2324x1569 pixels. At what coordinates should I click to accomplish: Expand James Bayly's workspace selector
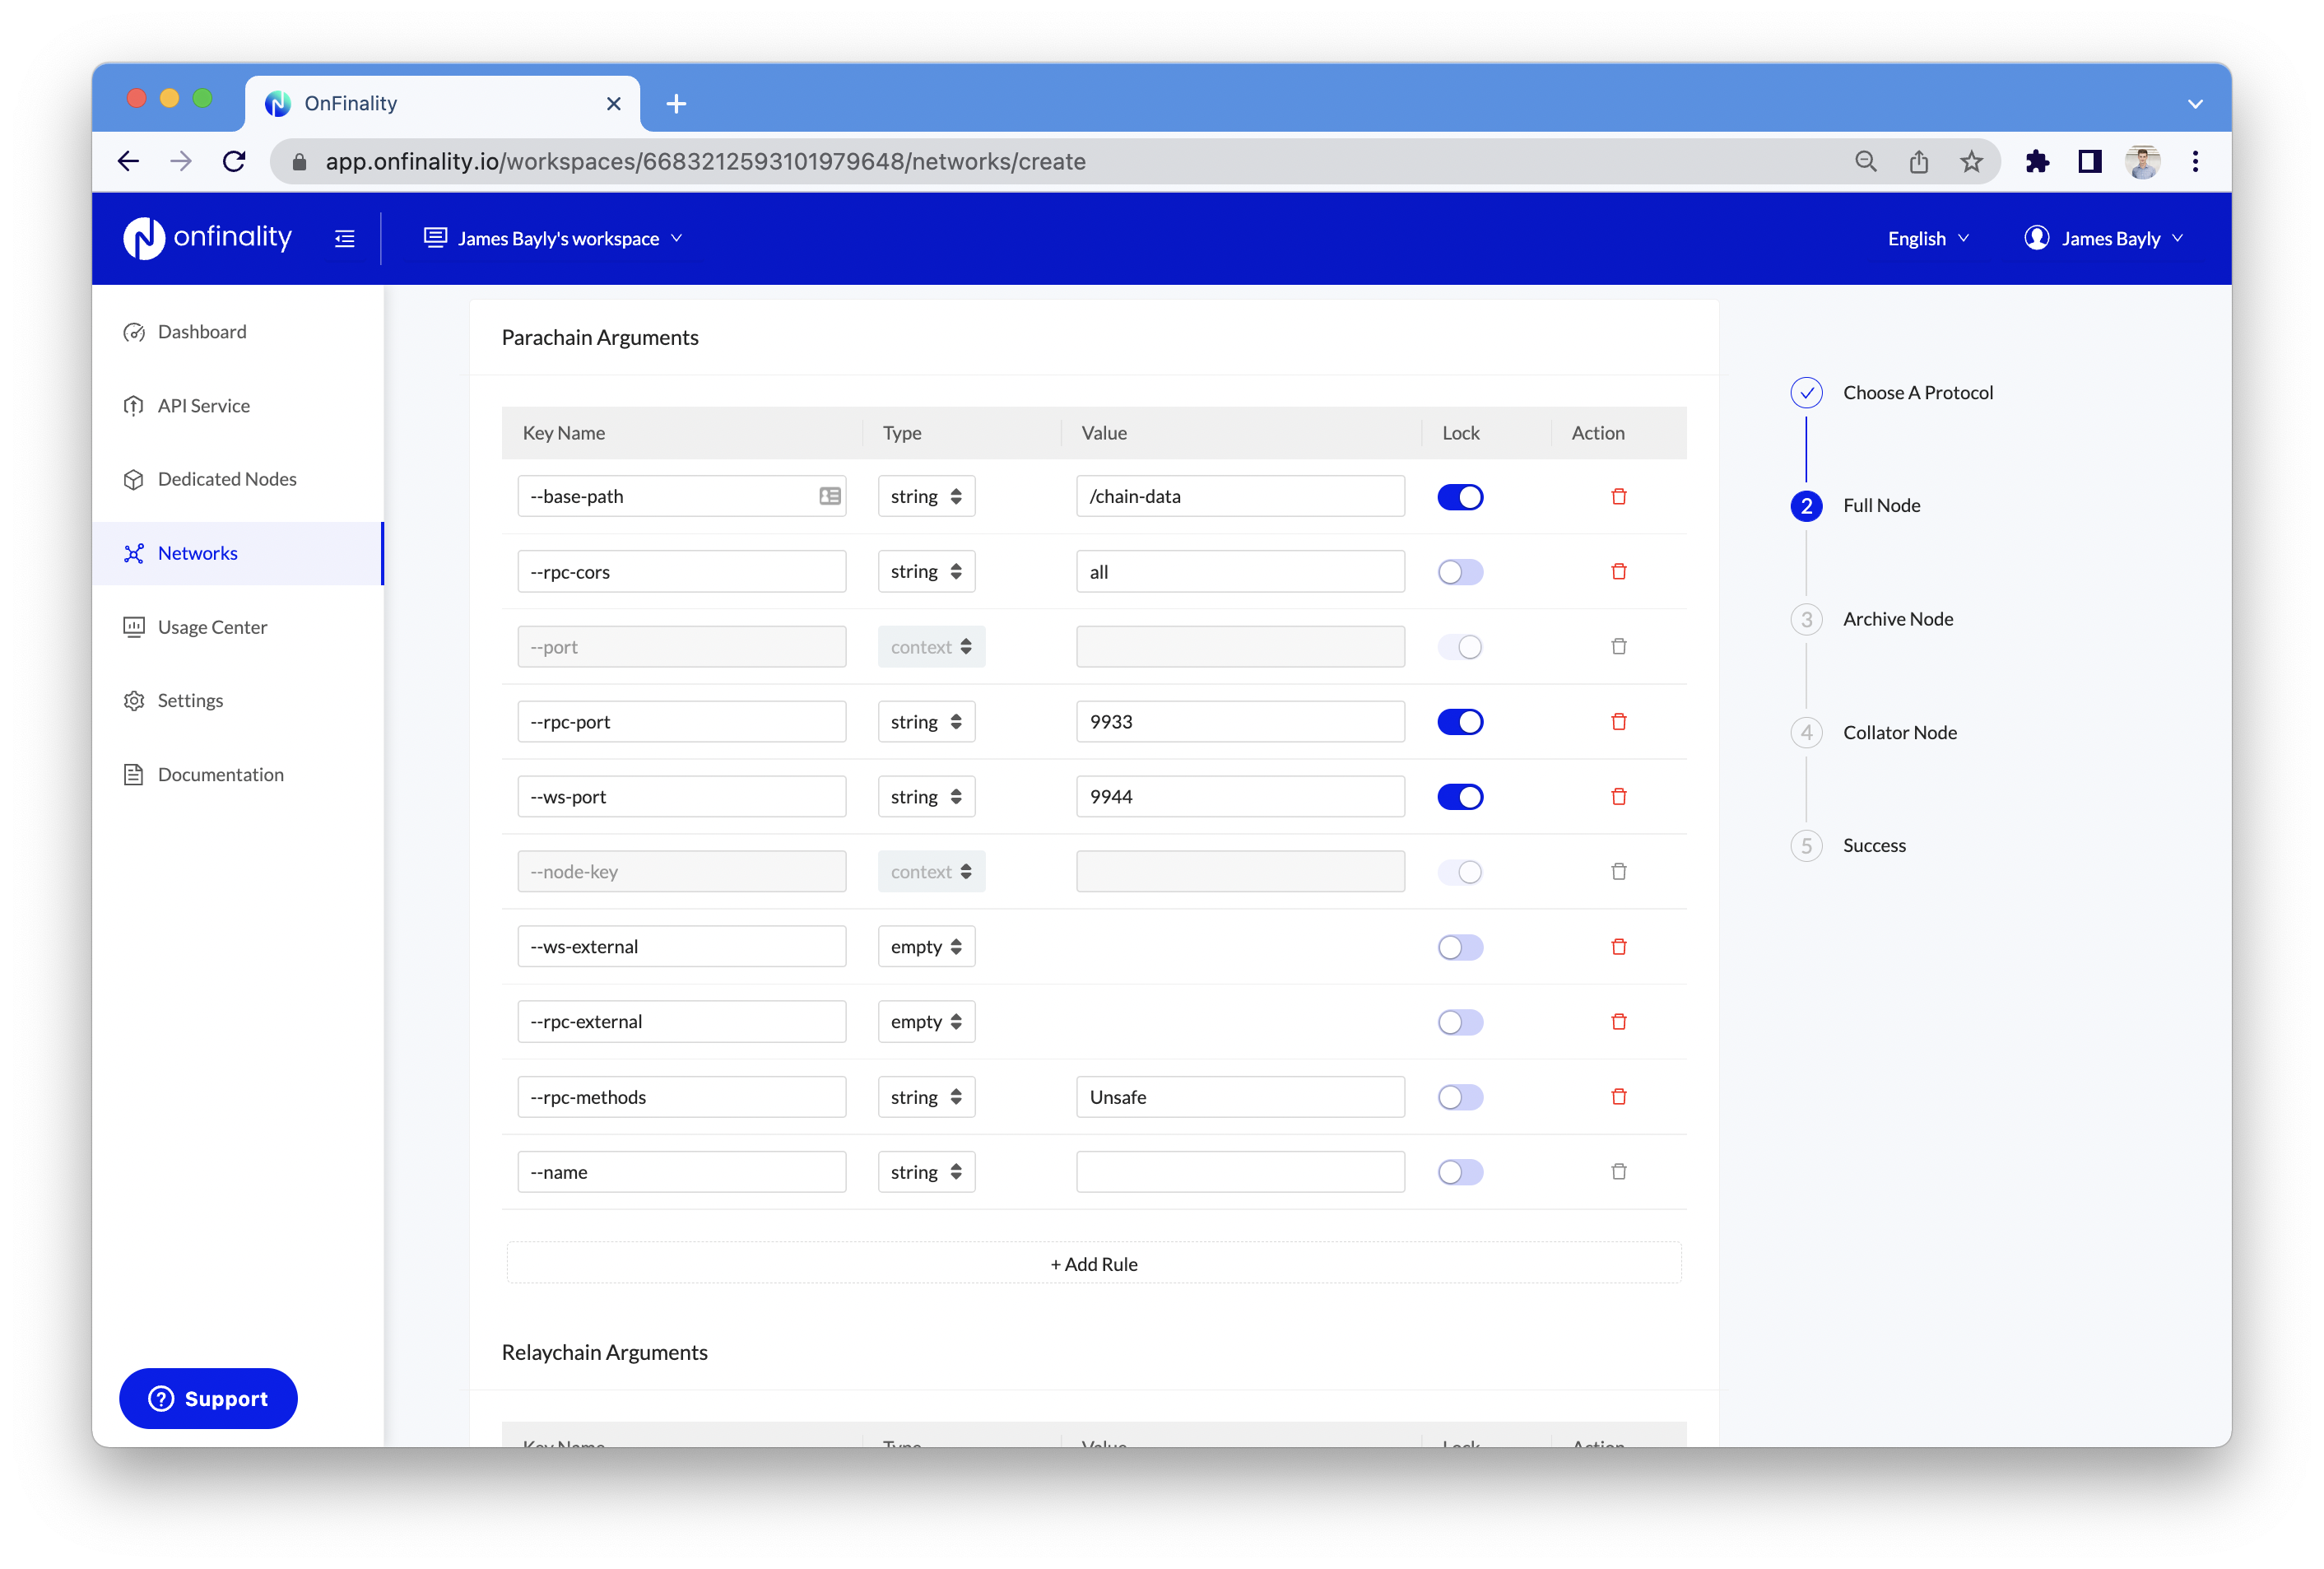click(x=553, y=238)
